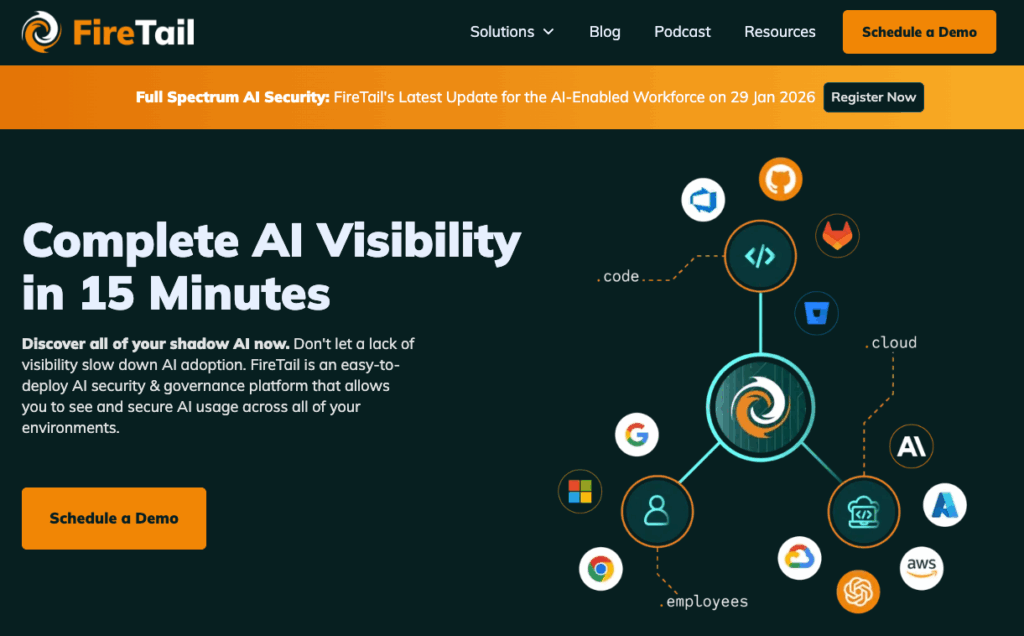The width and height of the screenshot is (1024, 636).
Task: Click the Google Cloud icon
Action: click(800, 558)
